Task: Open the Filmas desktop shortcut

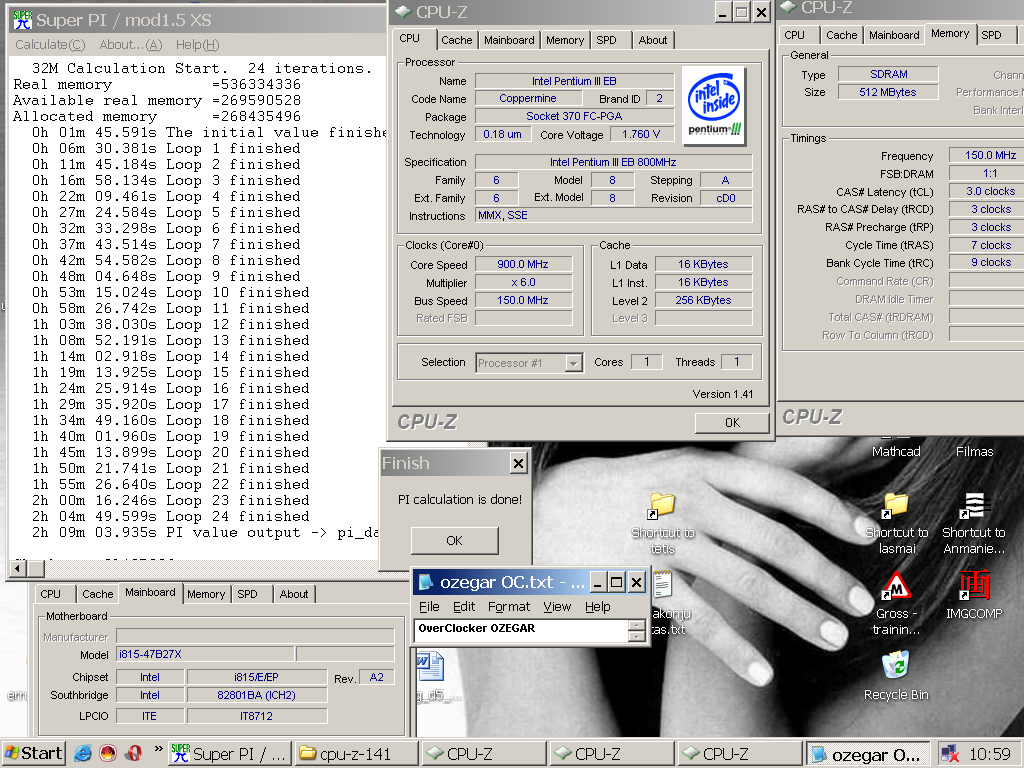Action: (x=974, y=451)
